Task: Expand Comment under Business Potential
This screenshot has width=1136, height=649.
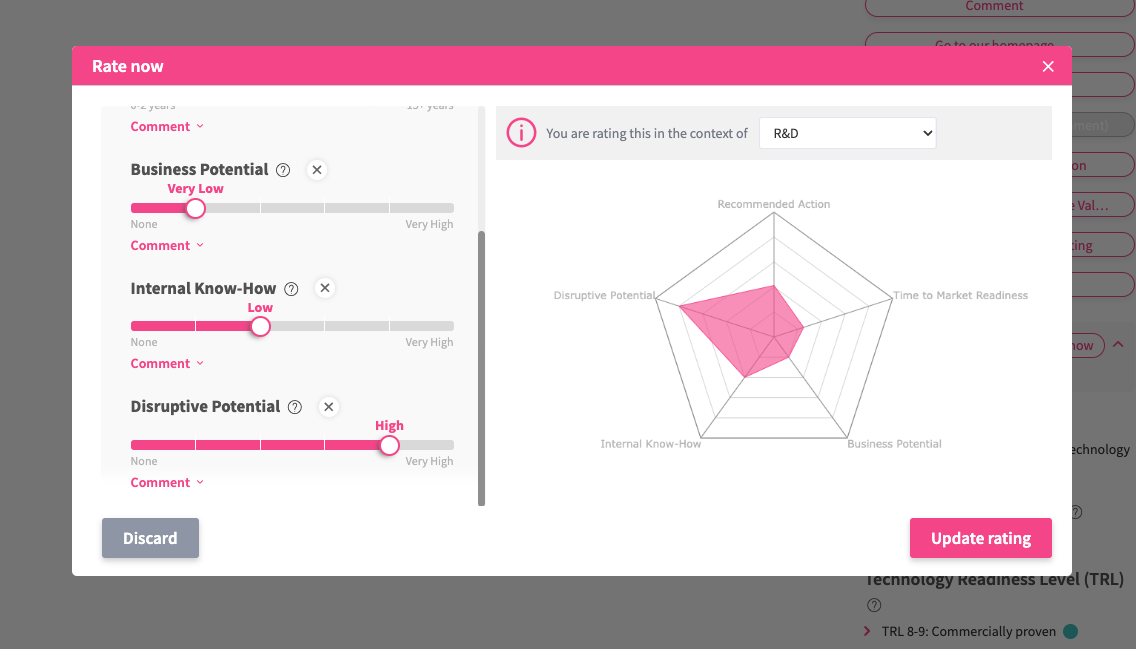Action: (x=167, y=245)
